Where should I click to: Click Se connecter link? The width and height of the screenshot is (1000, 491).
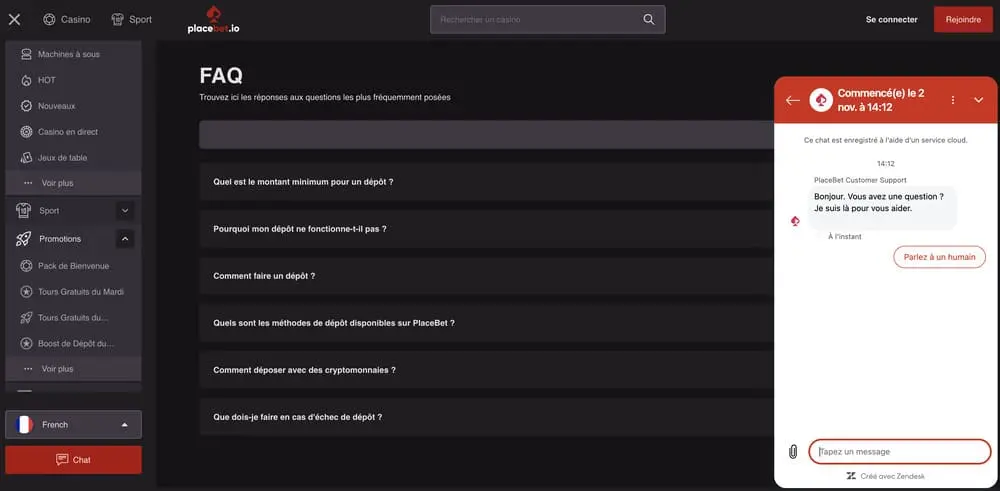pyautogui.click(x=891, y=19)
